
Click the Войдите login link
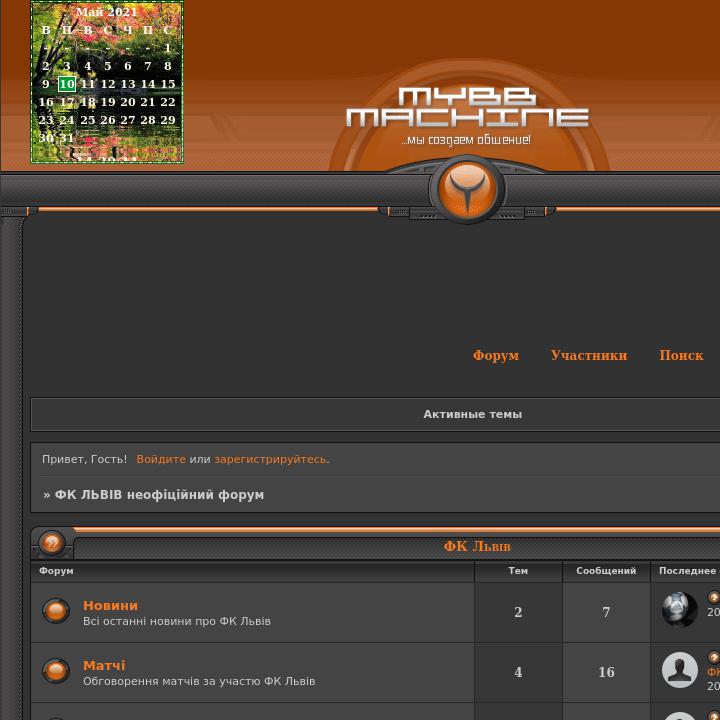pyautogui.click(x=161, y=459)
